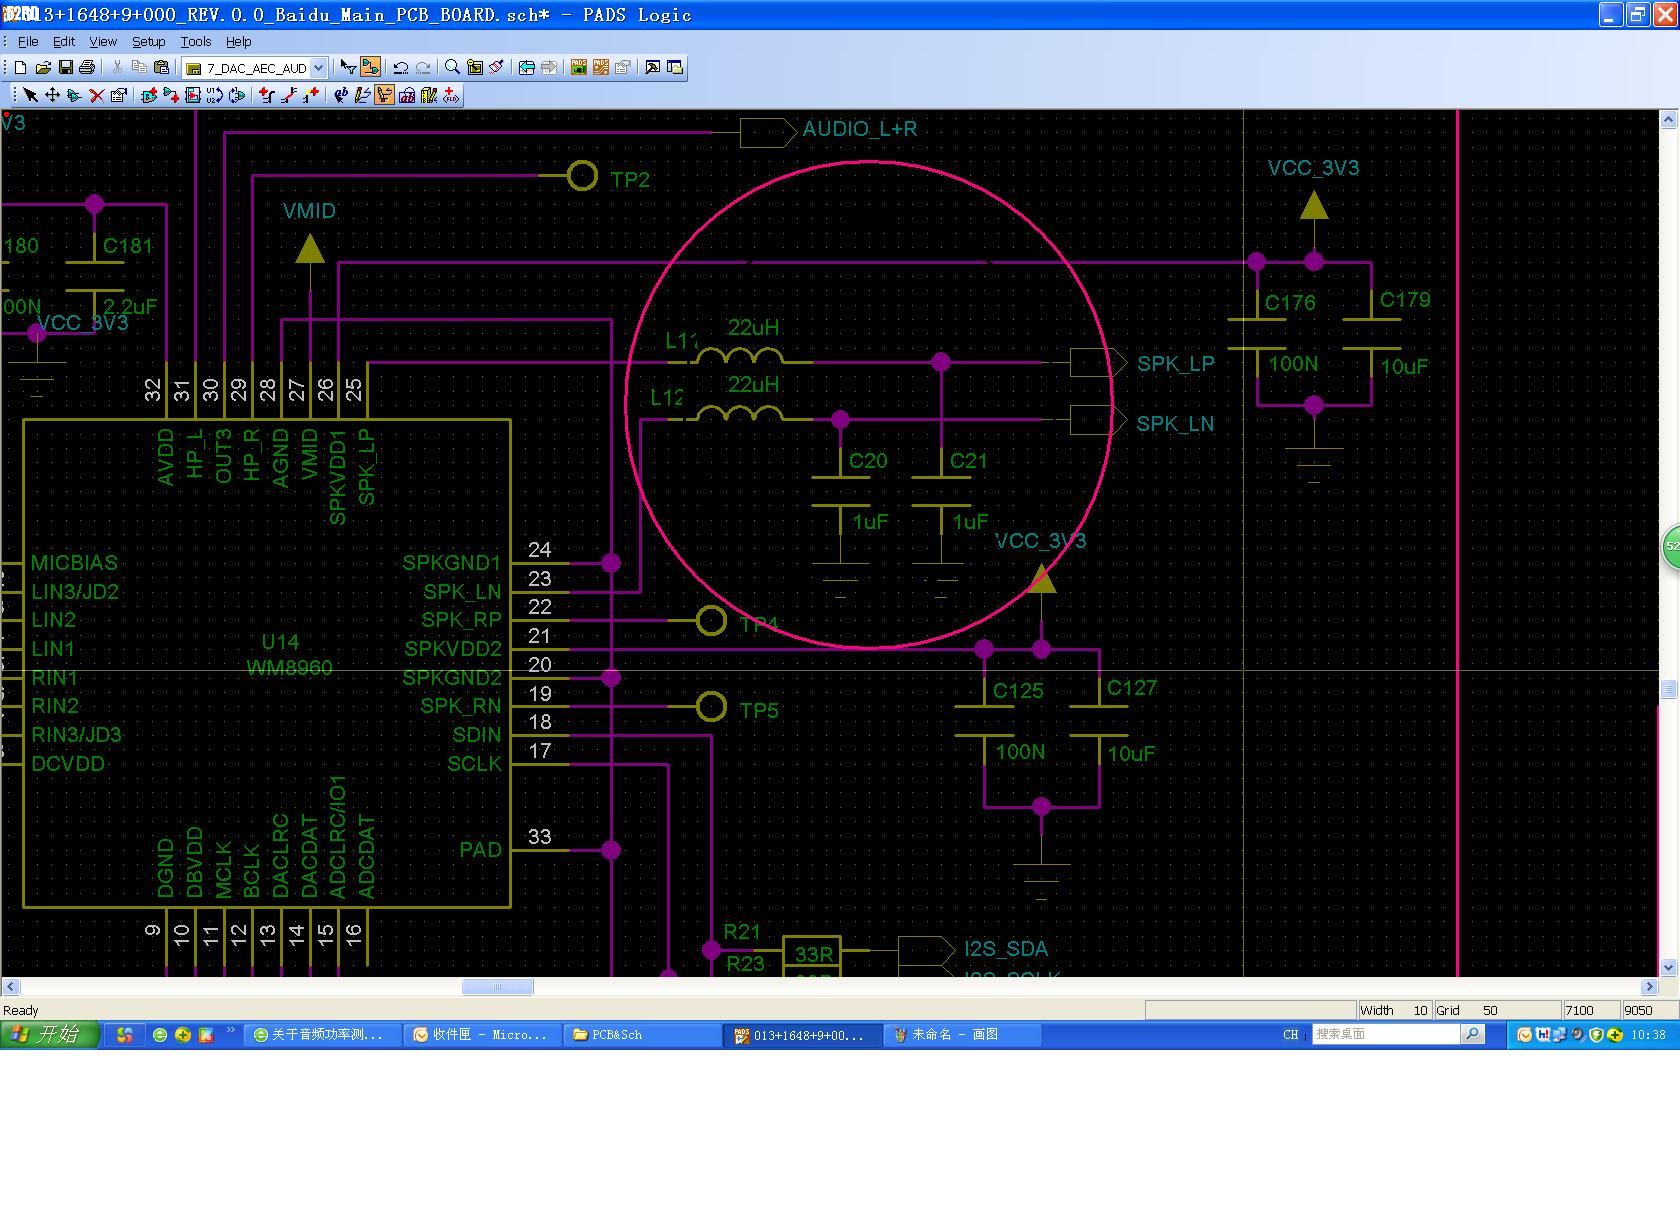Click the desktop search input box
The image size is (1680, 1229).
point(1386,1035)
